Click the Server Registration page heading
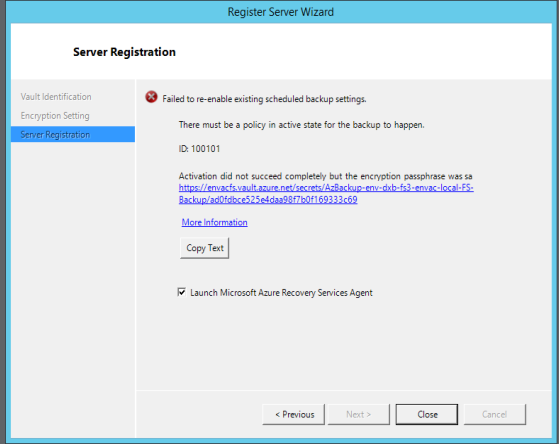Viewport: 559px width, 444px height. click(124, 52)
